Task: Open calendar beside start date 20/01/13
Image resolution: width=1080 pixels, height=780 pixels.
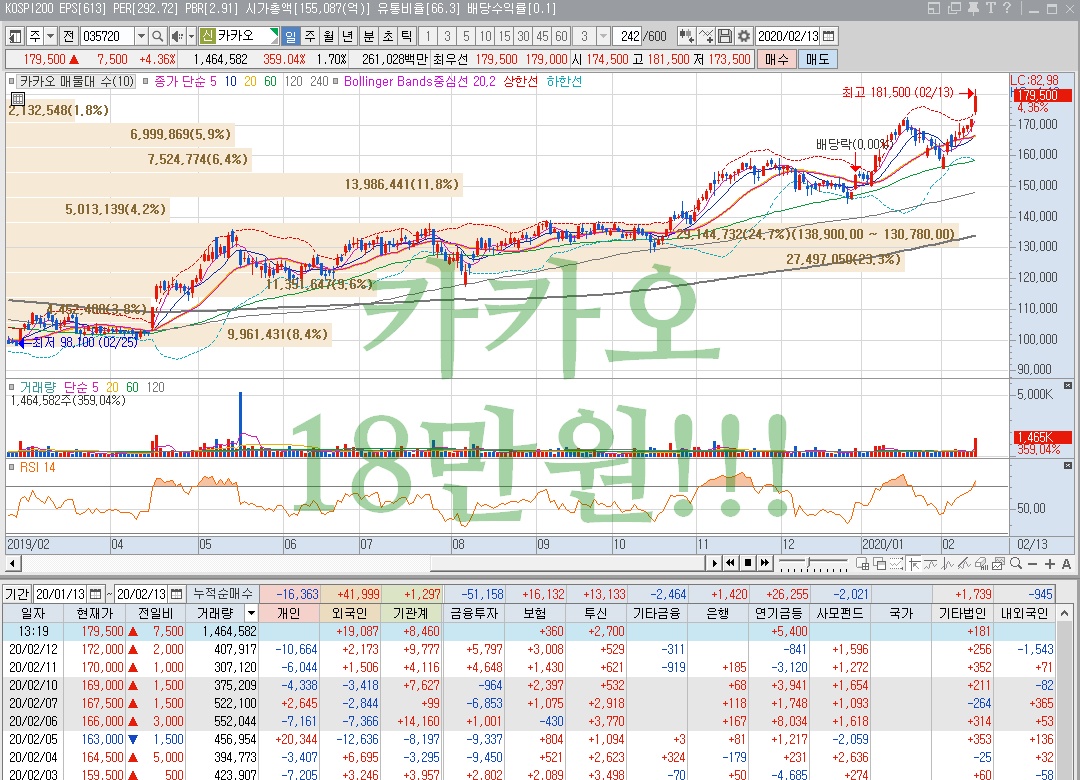Action: pyautogui.click(x=96, y=594)
